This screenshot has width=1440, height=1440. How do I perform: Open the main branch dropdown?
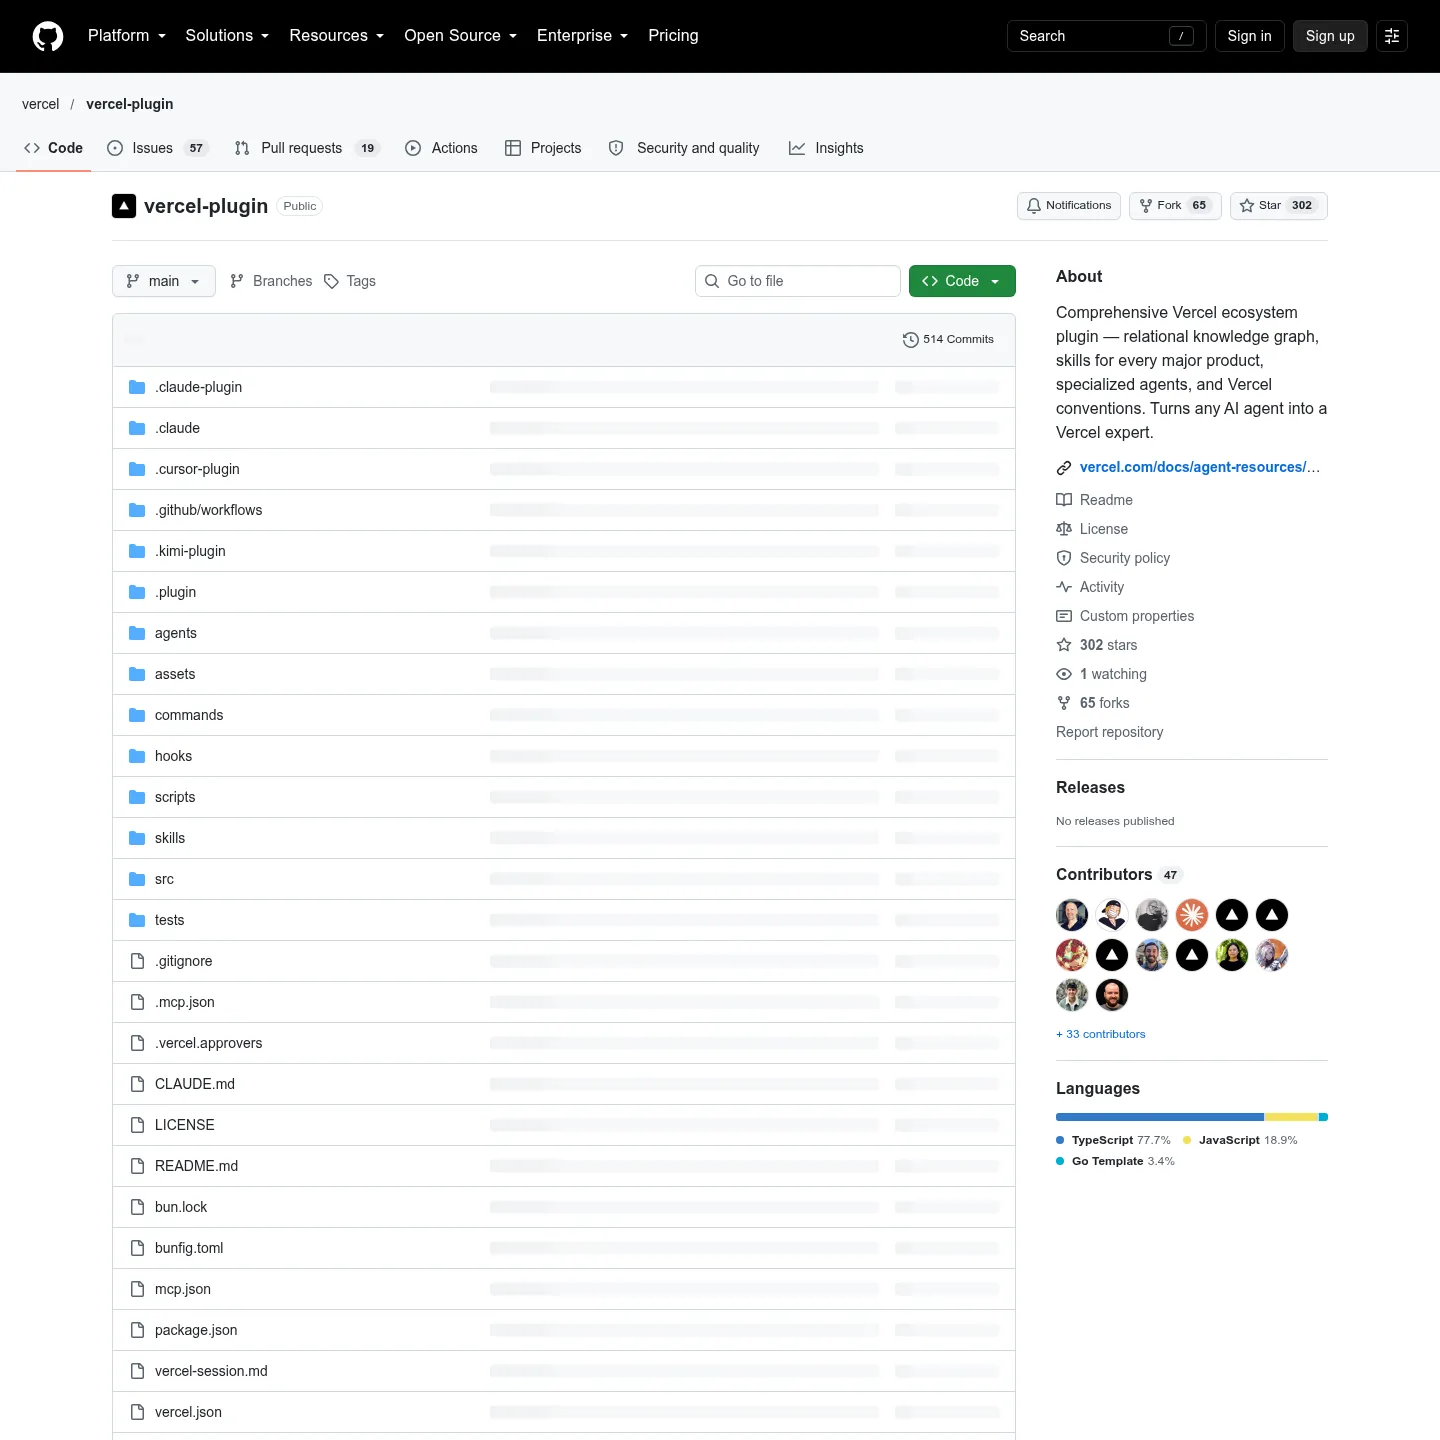[164, 281]
